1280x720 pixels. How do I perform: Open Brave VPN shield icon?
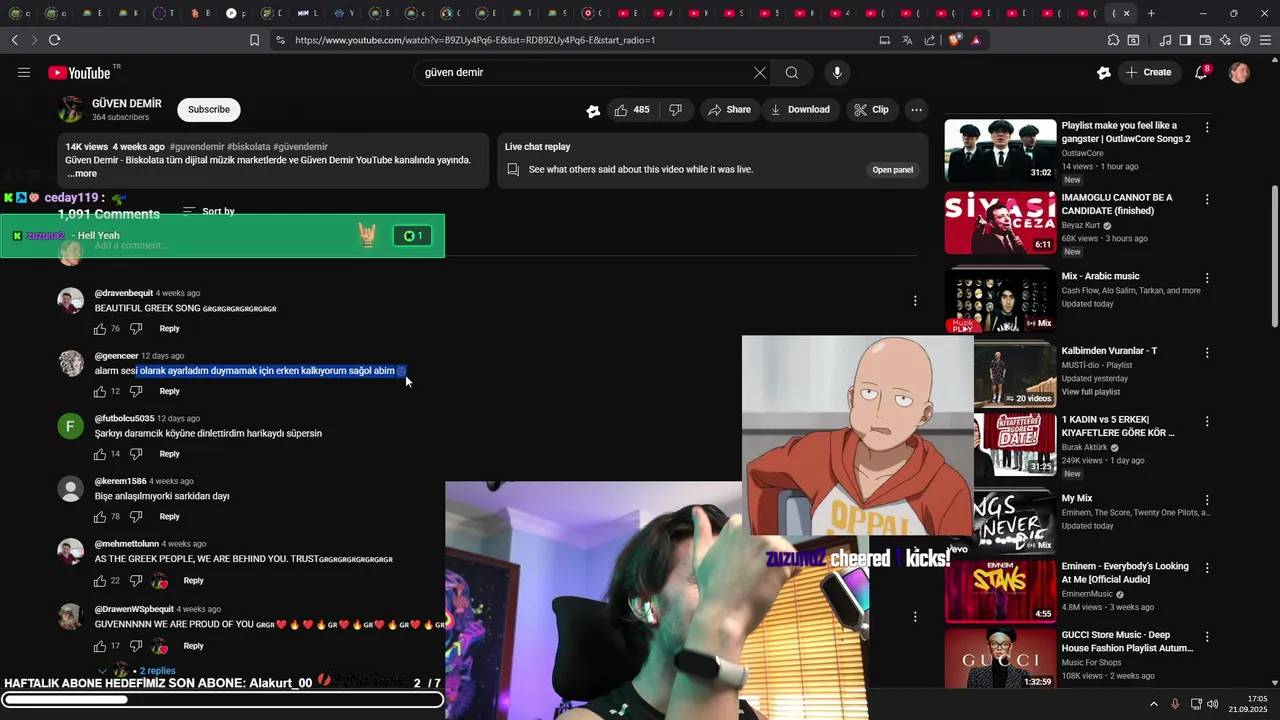(1245, 40)
